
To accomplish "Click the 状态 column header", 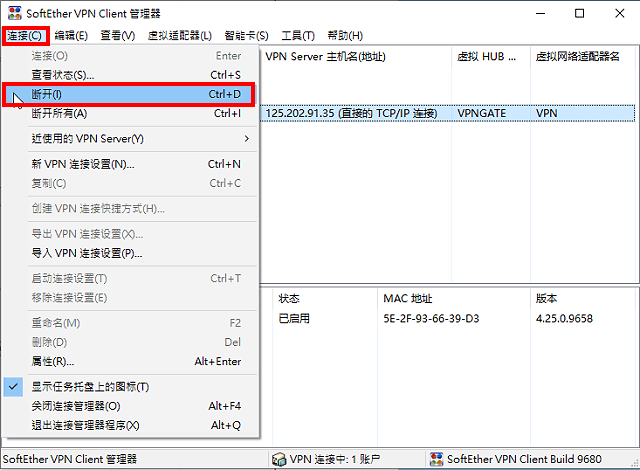I will pos(325,299).
